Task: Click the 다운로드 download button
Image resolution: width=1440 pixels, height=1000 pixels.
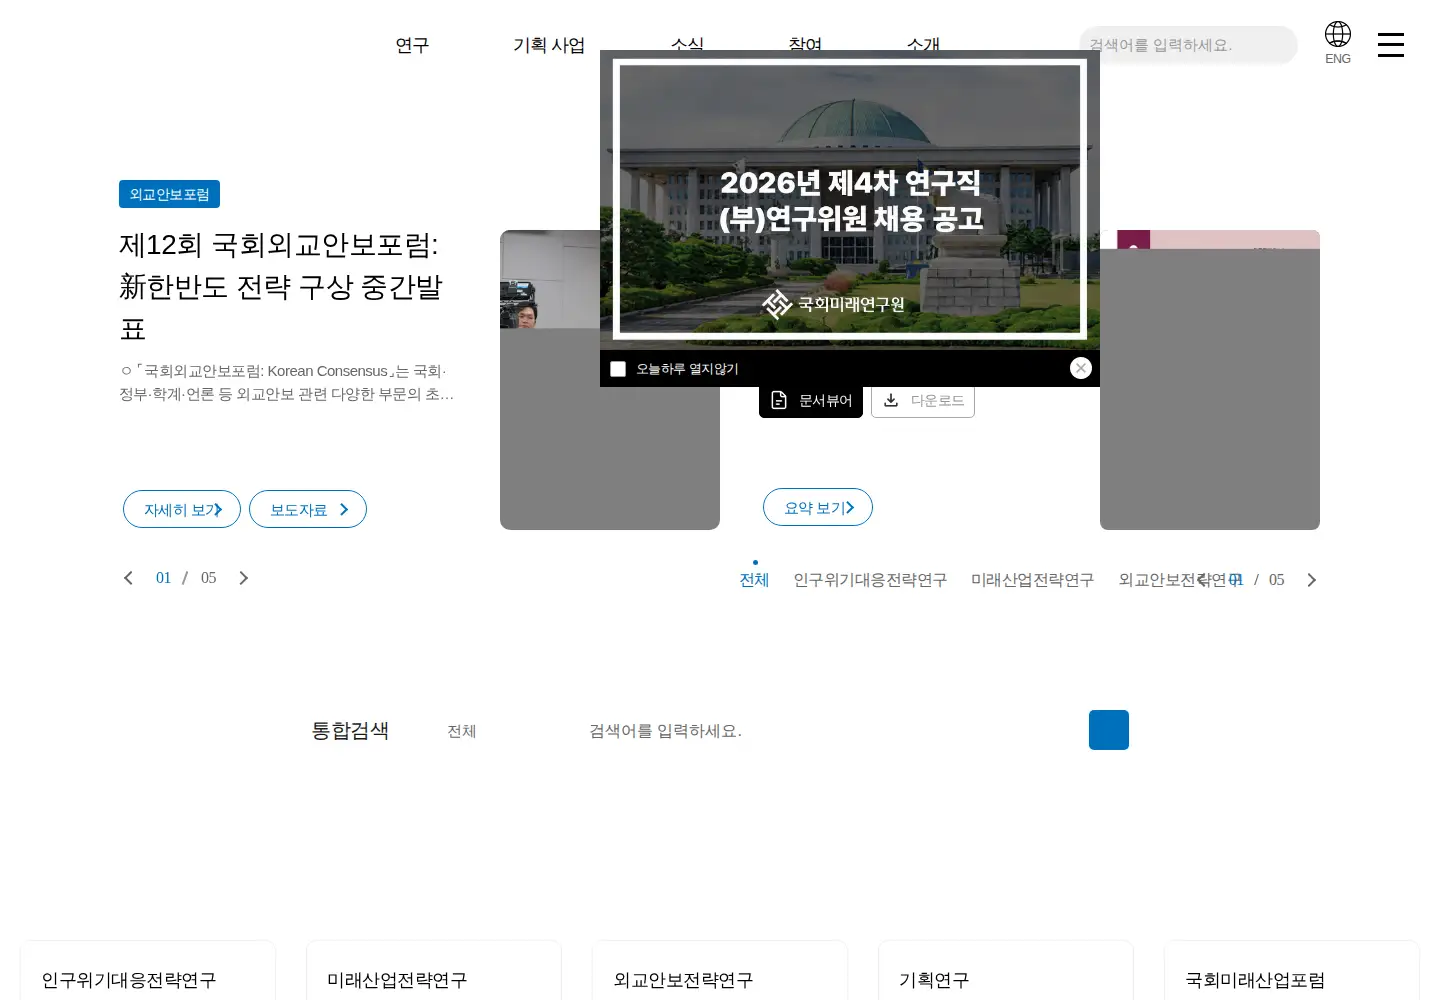Action: pyautogui.click(x=923, y=401)
